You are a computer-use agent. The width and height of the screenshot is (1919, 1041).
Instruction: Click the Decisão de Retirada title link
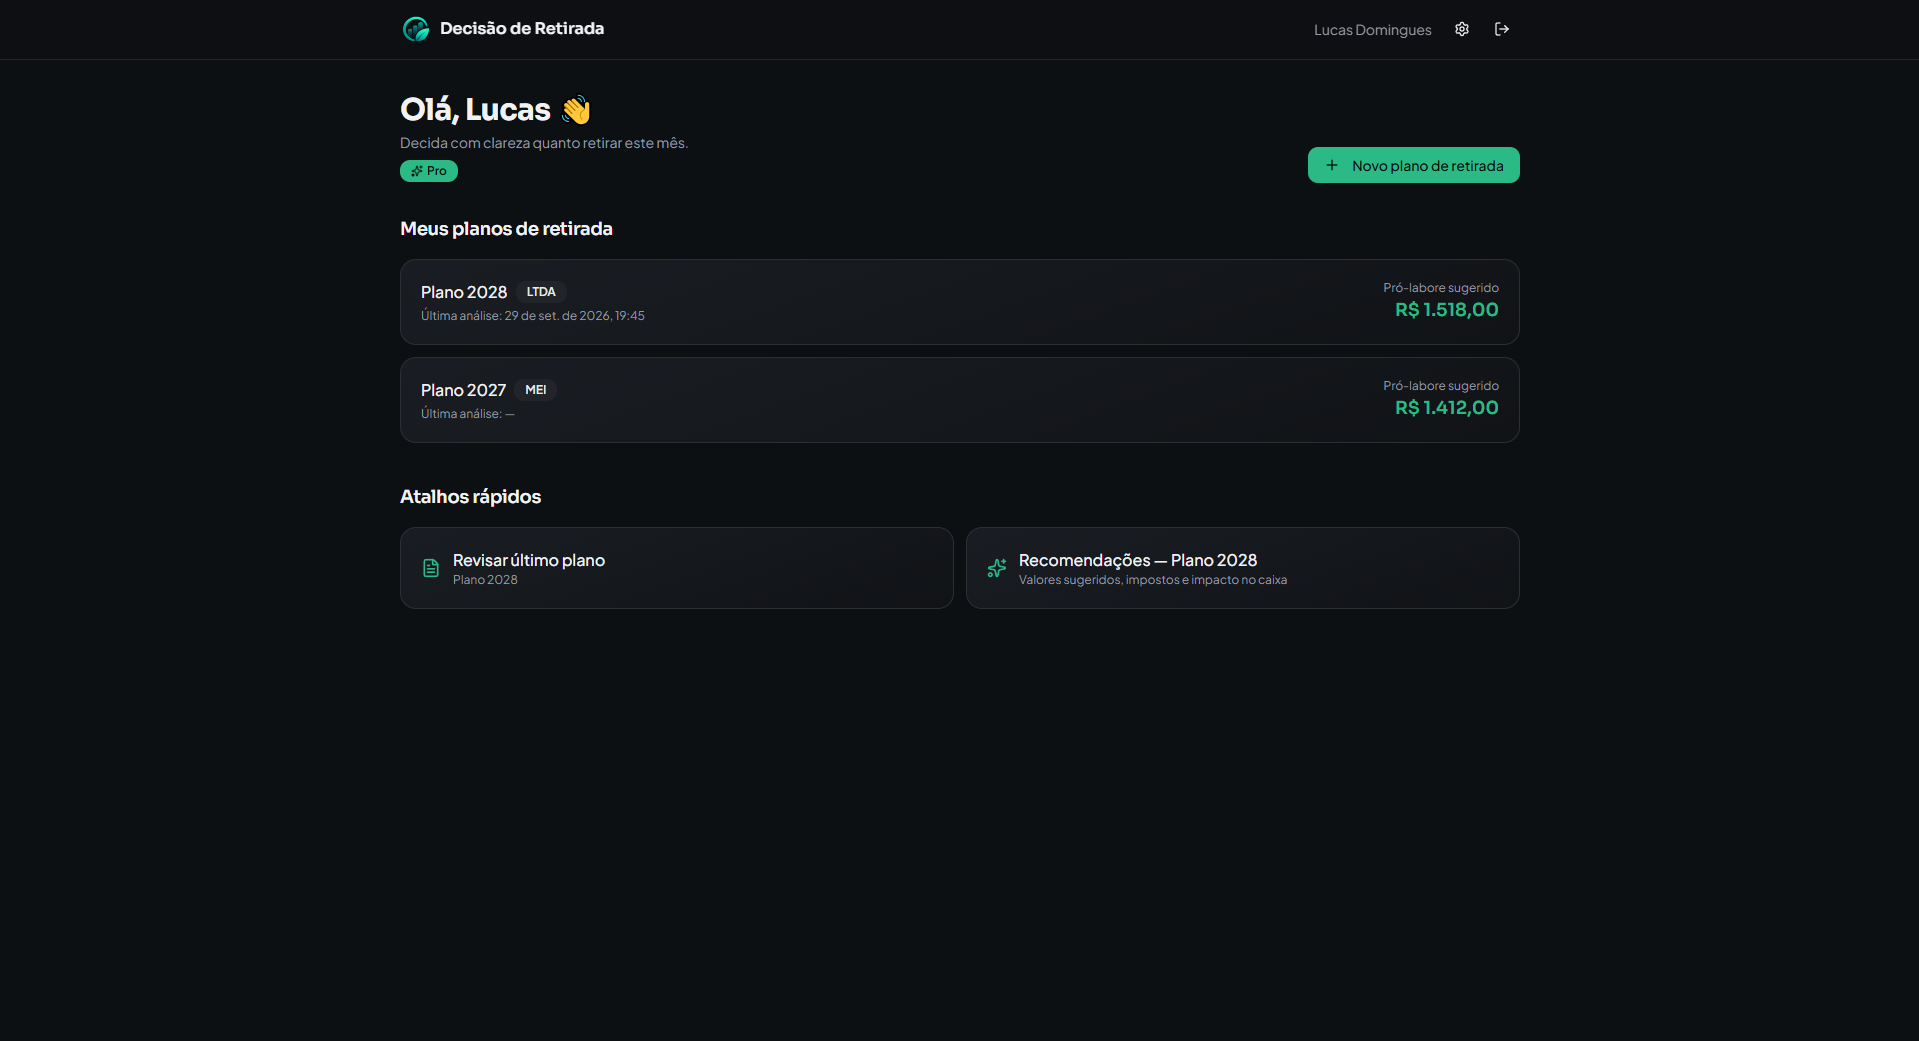pos(522,29)
